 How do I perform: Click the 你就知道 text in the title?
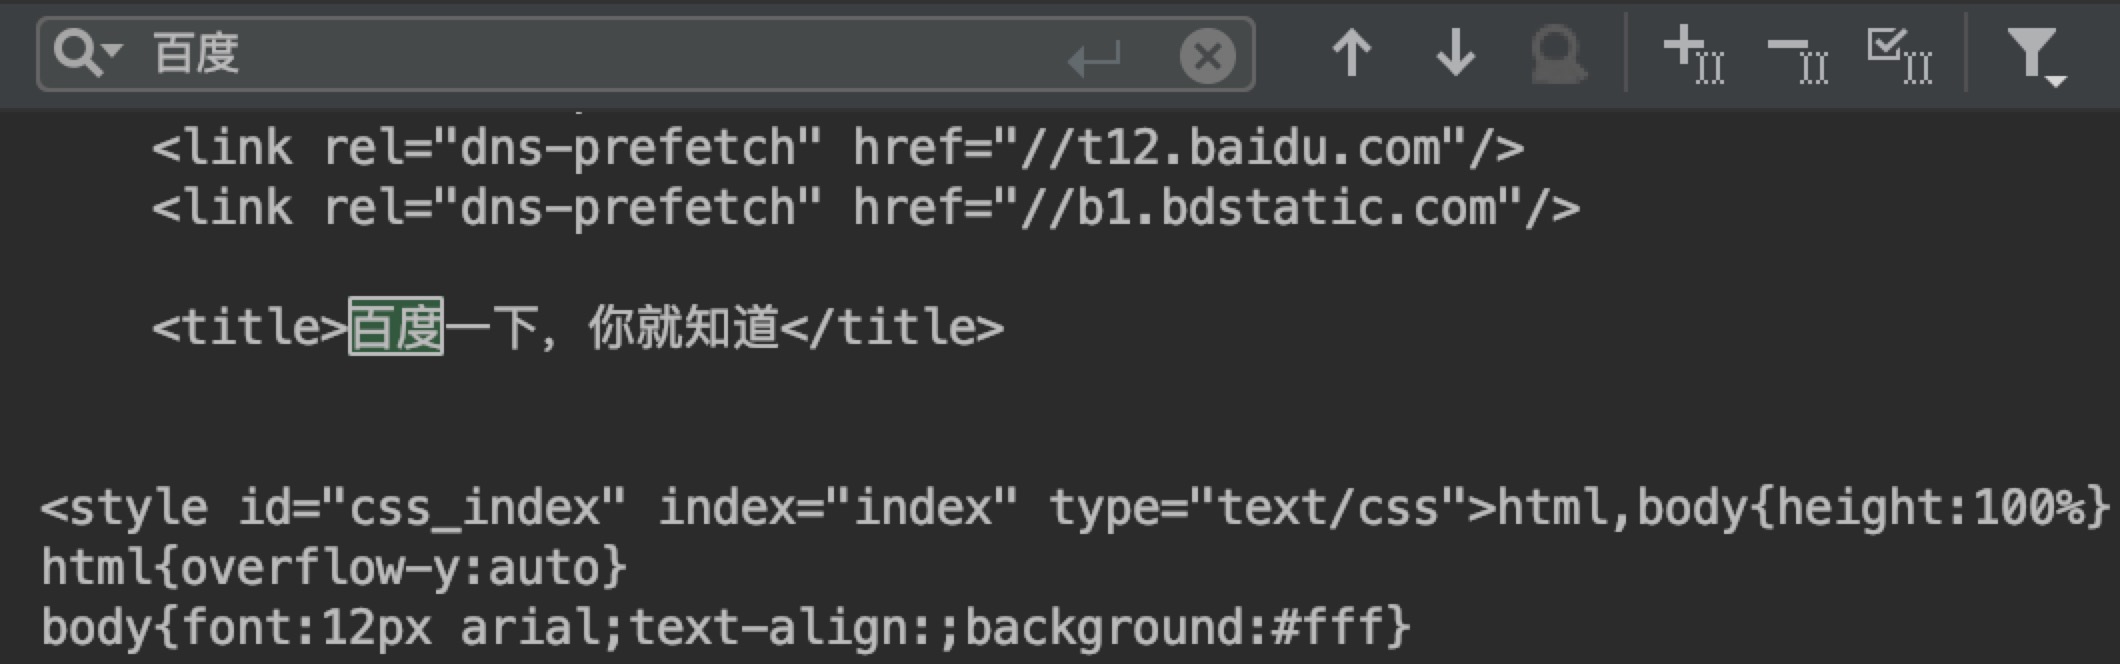pos(683,327)
